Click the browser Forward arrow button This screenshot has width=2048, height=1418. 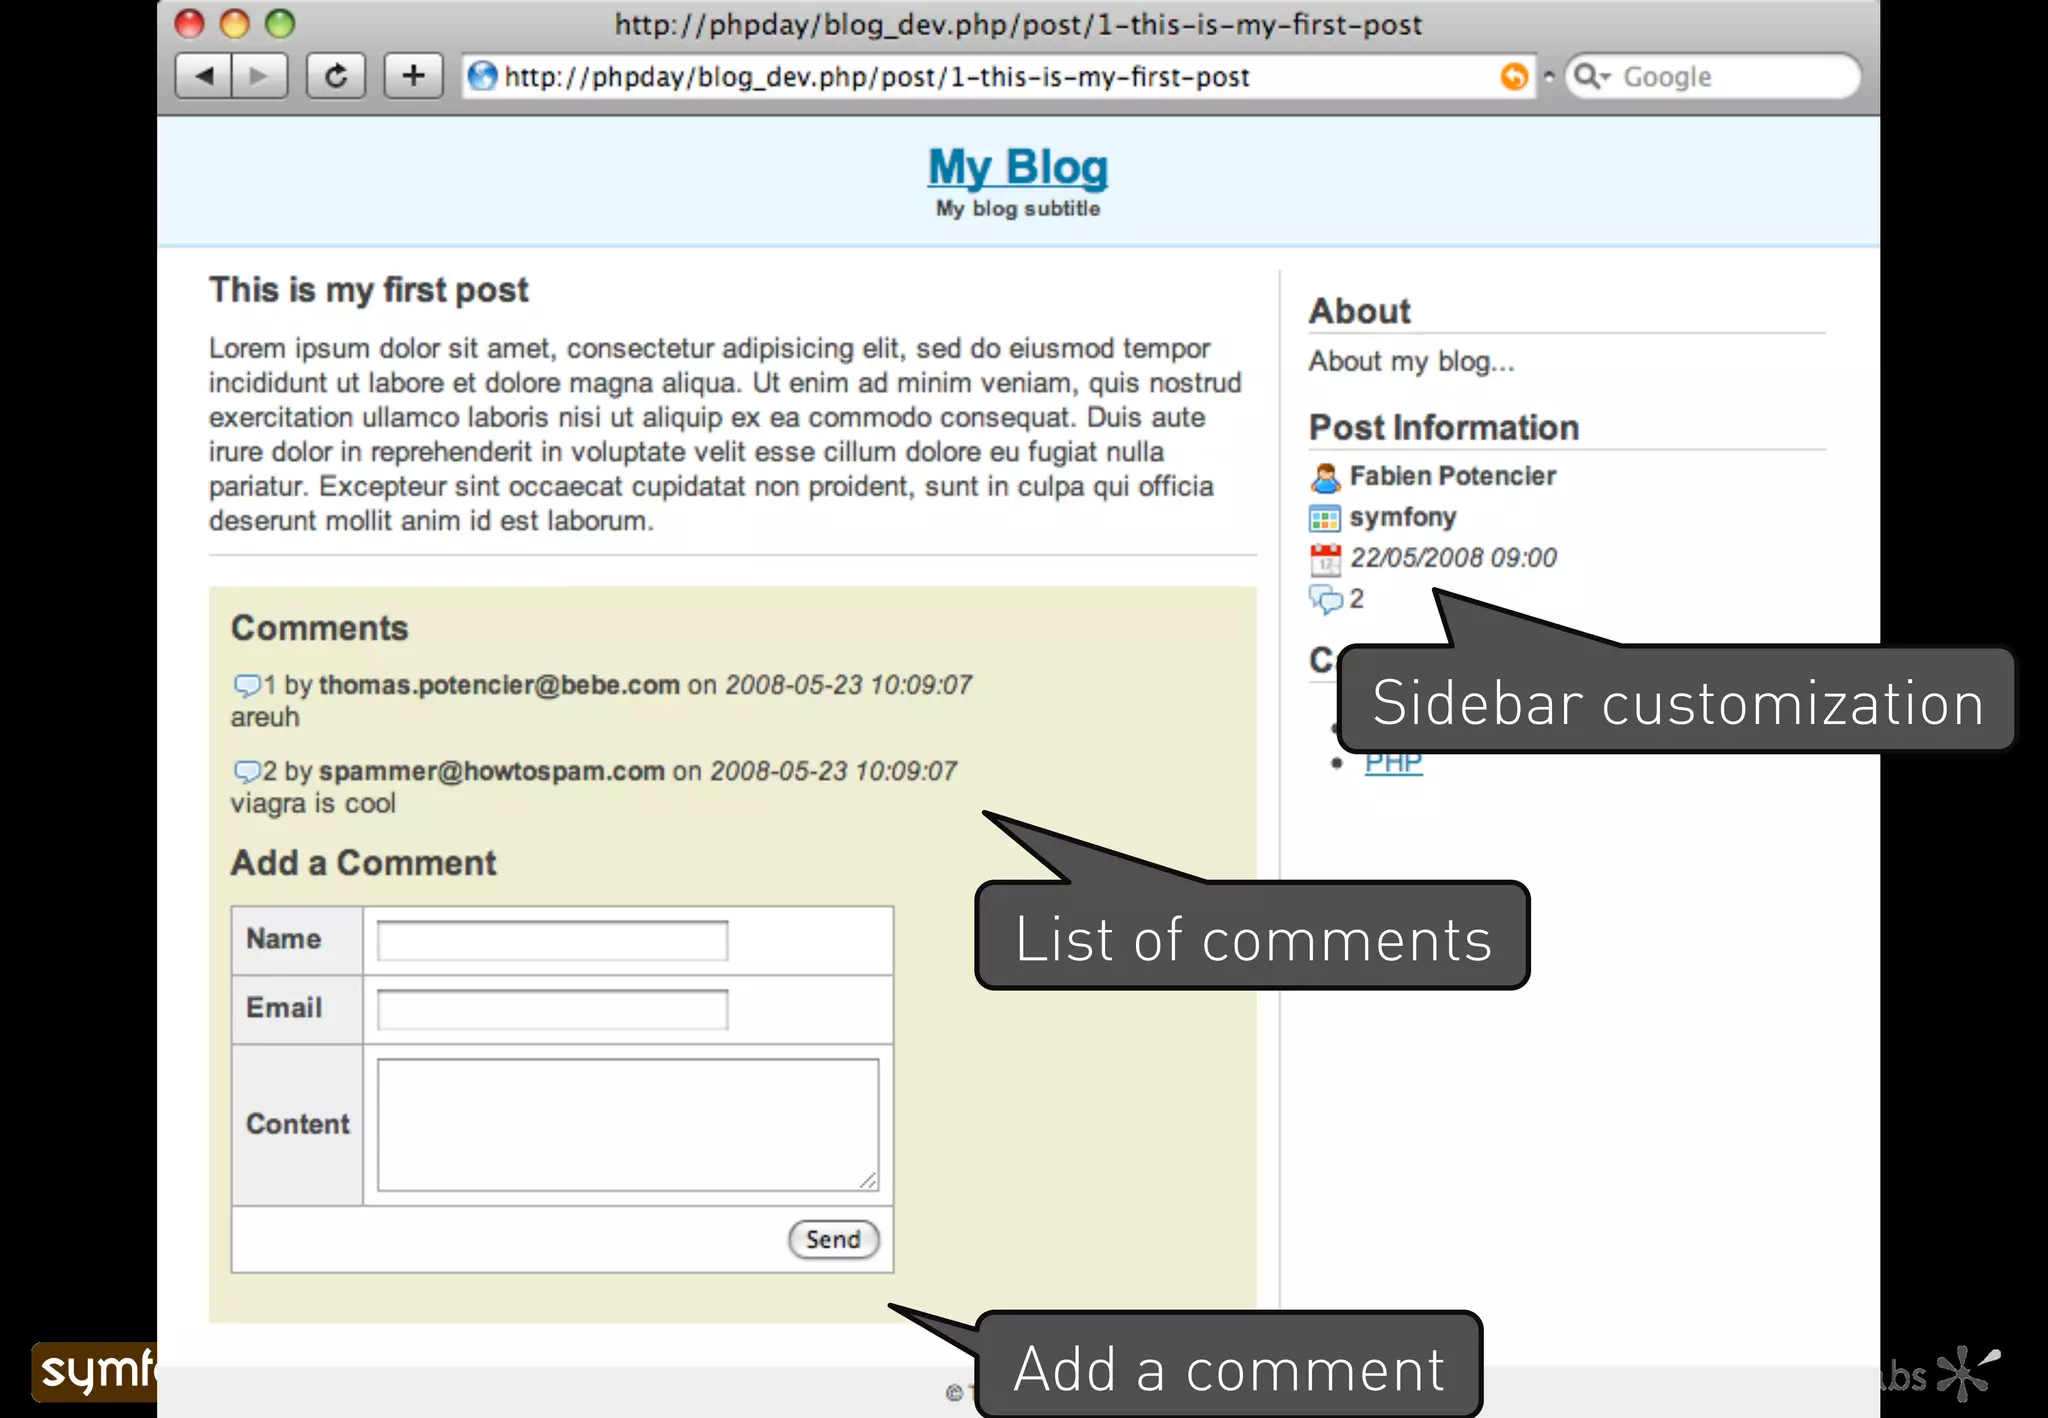[260, 76]
